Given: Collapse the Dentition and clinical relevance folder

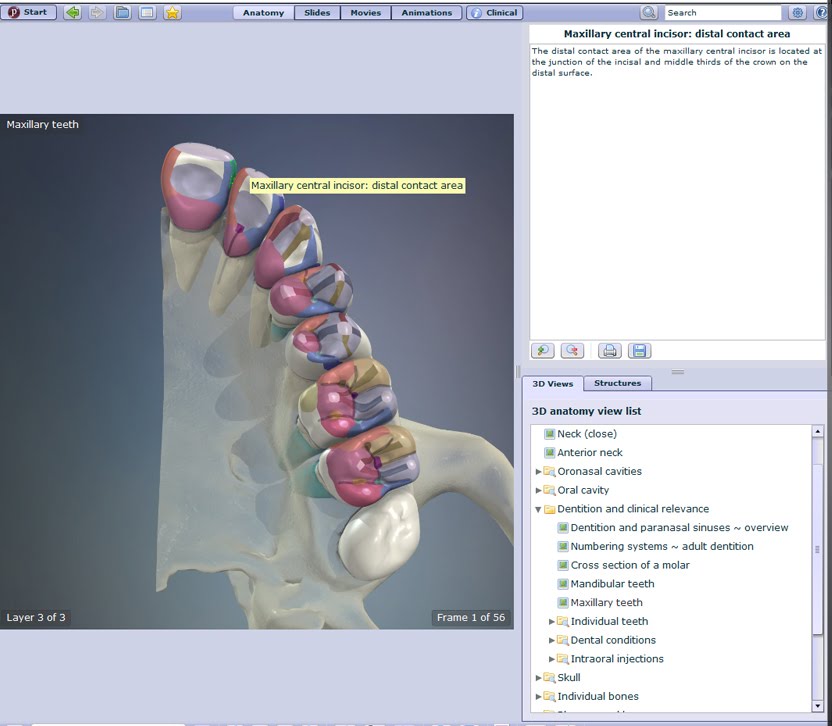Looking at the screenshot, I should [538, 508].
